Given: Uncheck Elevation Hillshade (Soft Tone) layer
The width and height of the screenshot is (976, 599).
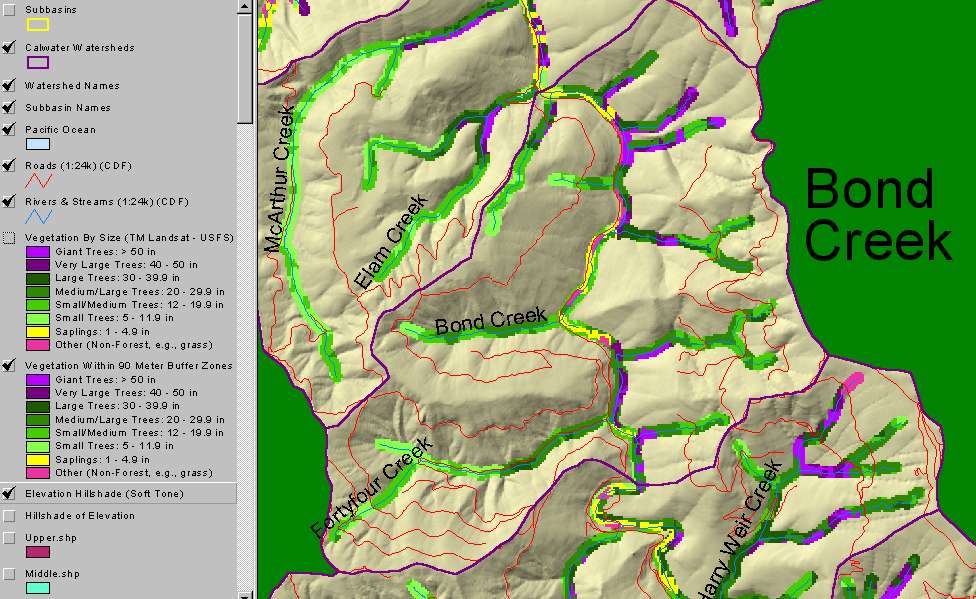Looking at the screenshot, I should coord(9,494).
